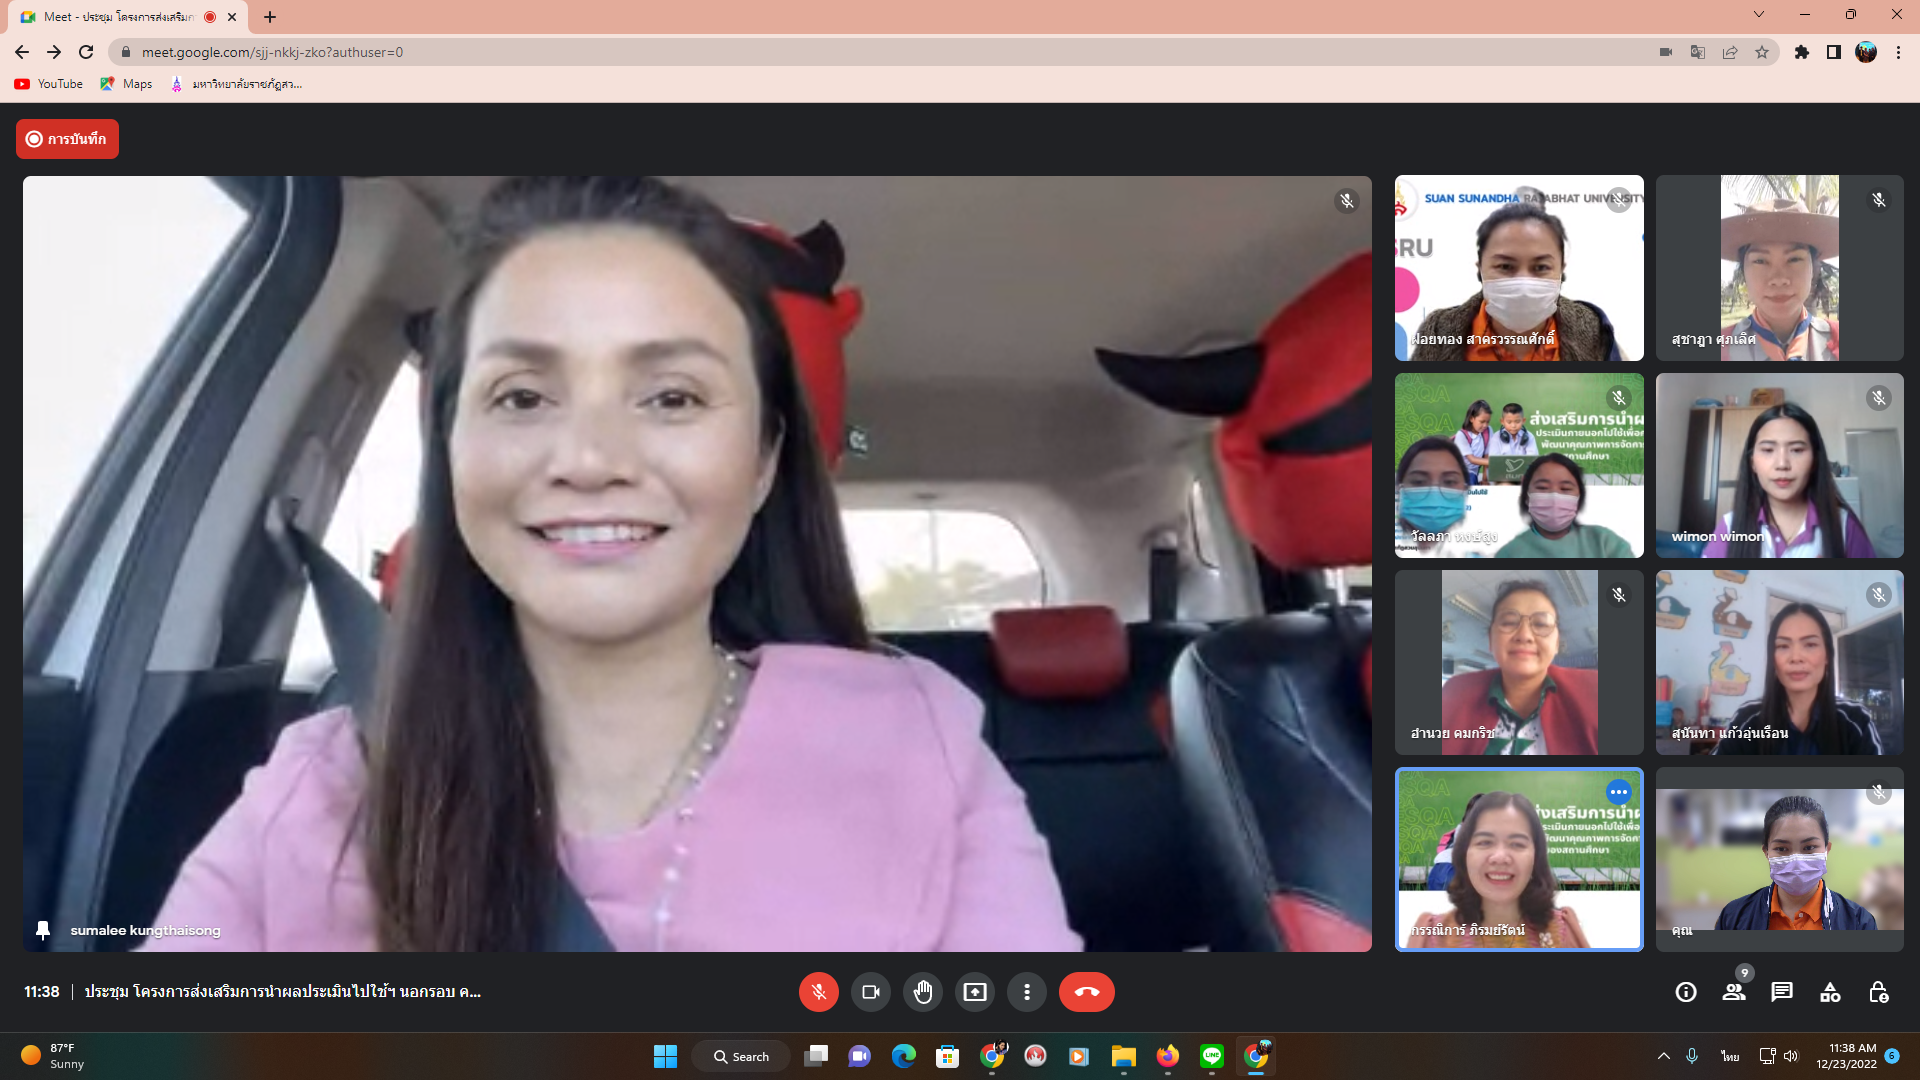This screenshot has width=1920, height=1080.
Task: Unpin sumalee kungthaisong's pin icon
Action: tap(43, 930)
